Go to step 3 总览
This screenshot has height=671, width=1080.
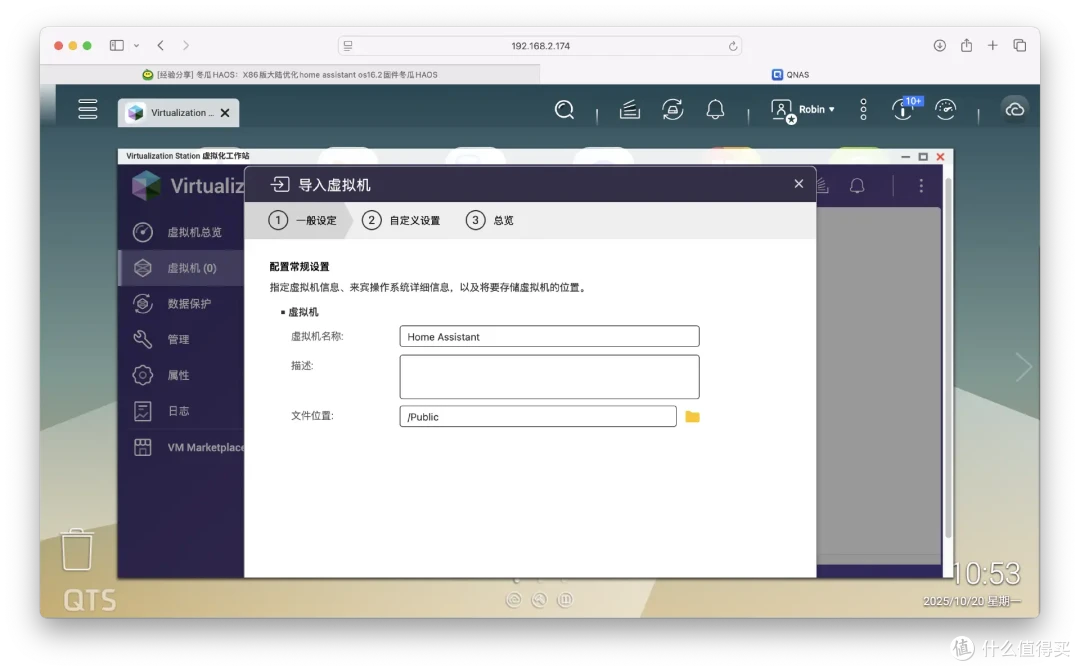pyautogui.click(x=490, y=220)
